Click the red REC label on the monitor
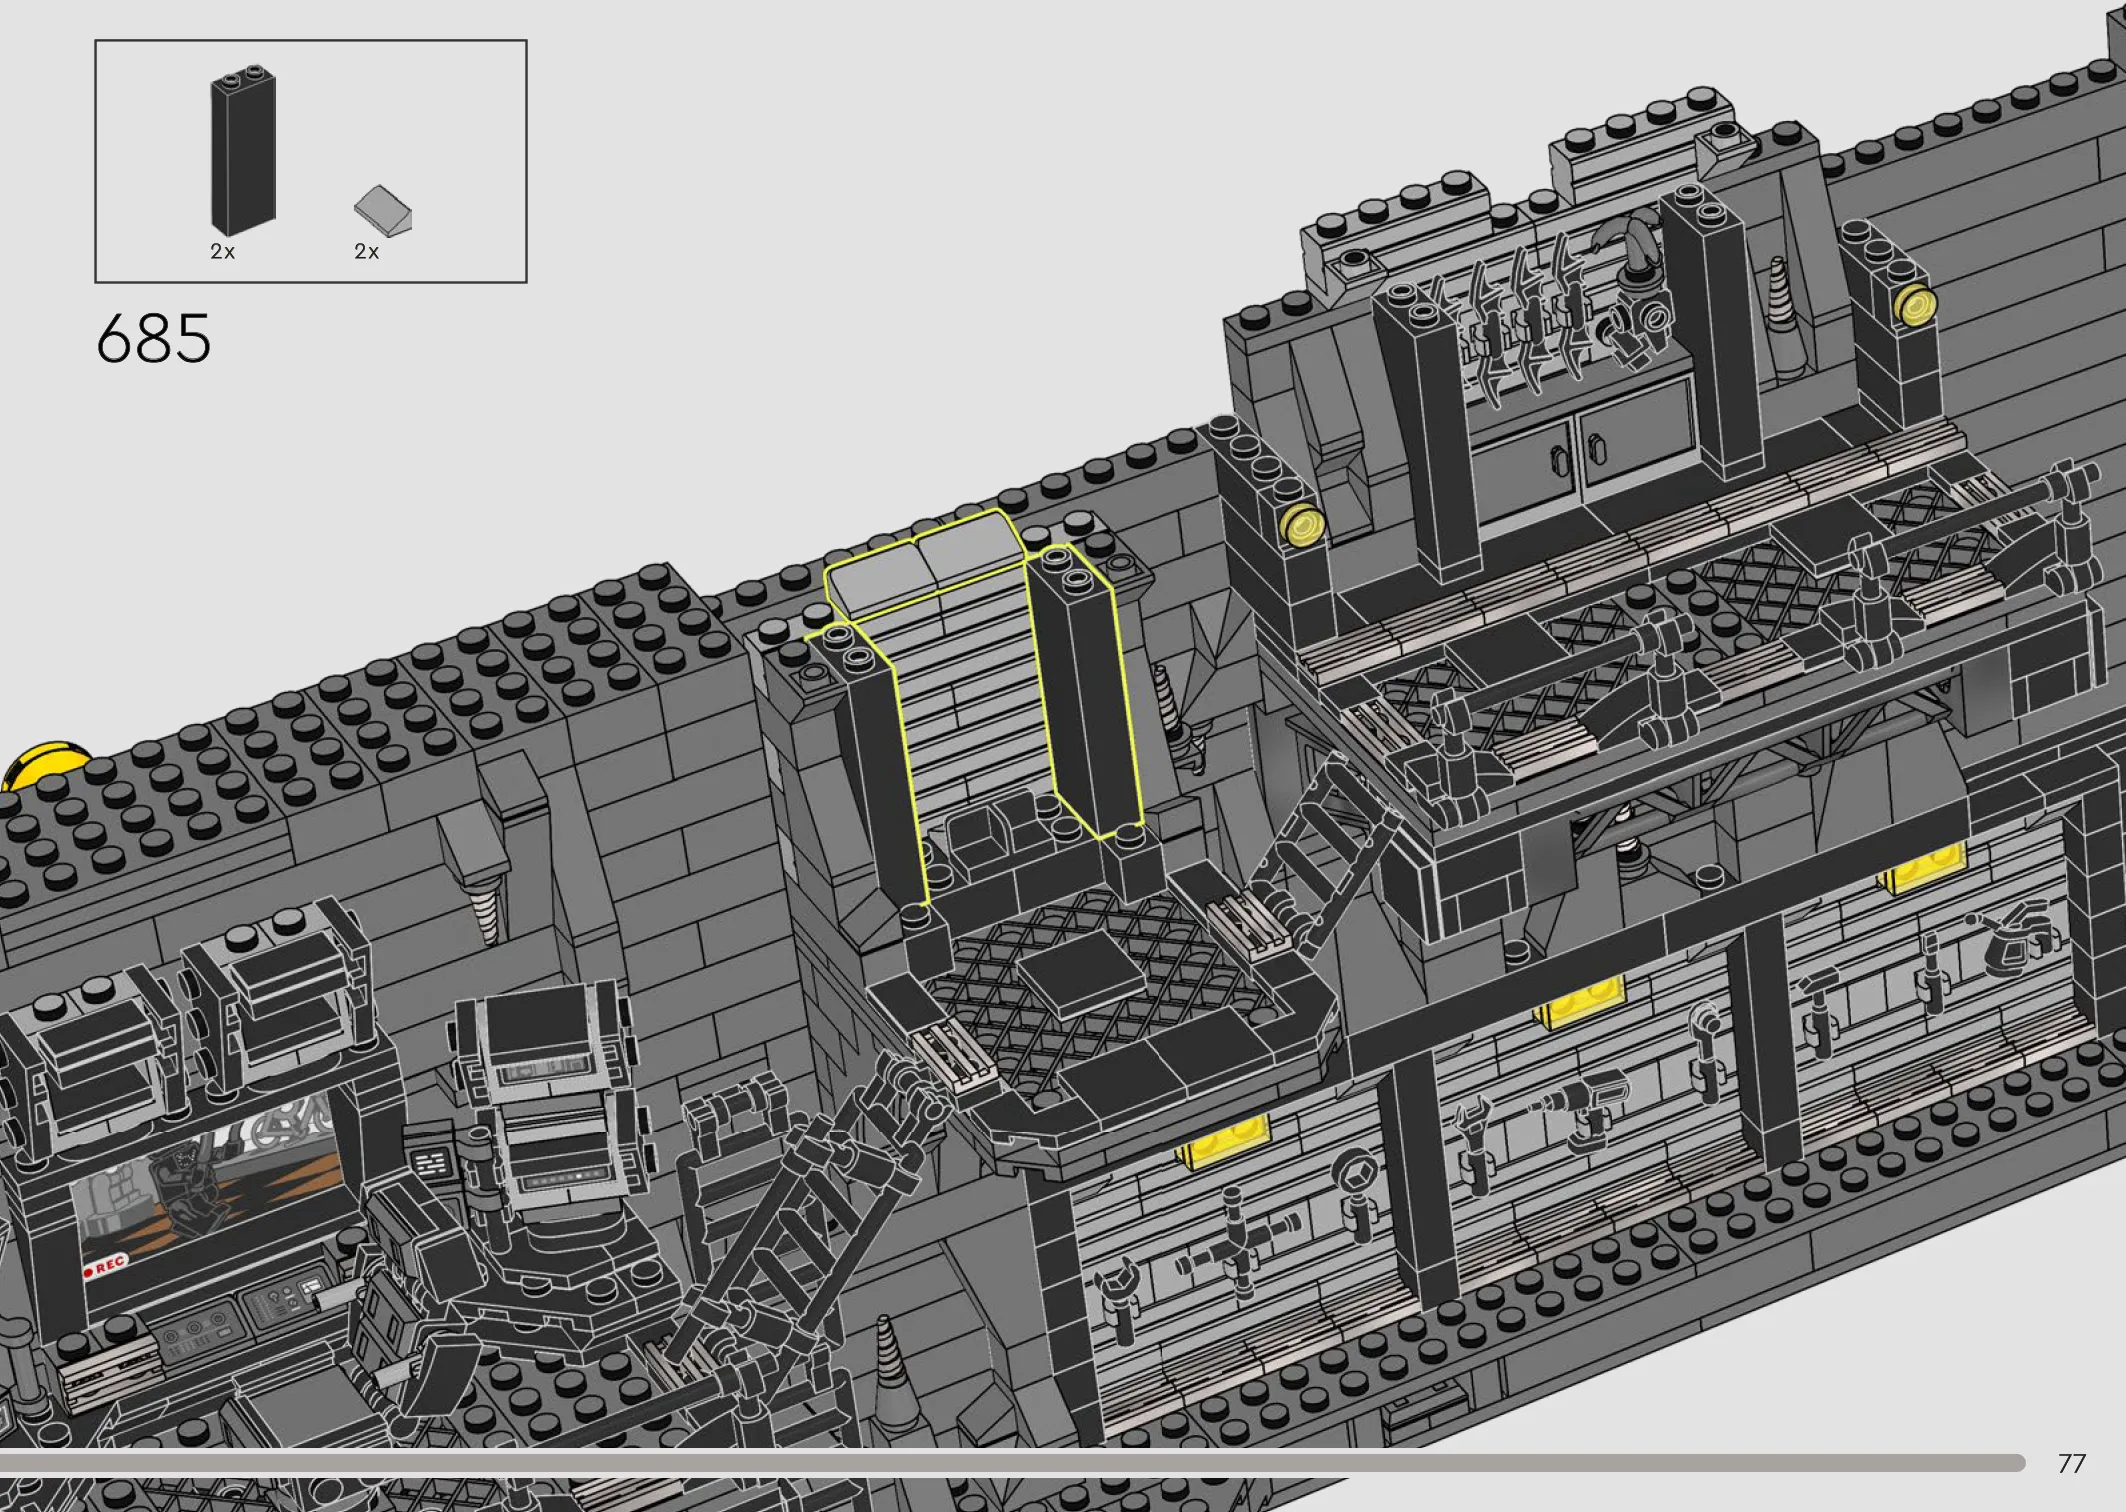This screenshot has height=1512, width=2126. pyautogui.click(x=105, y=1265)
